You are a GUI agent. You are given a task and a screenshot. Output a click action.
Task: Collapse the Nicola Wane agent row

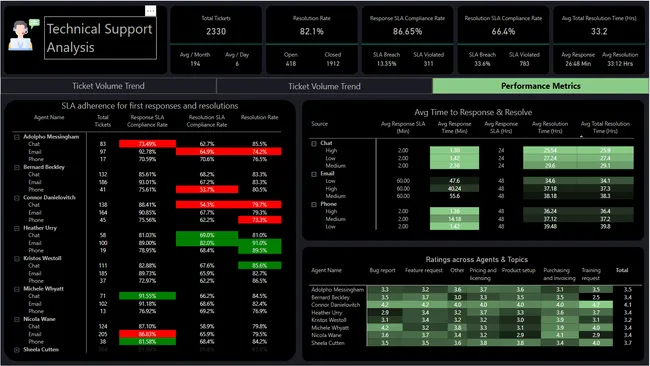[x=17, y=320]
